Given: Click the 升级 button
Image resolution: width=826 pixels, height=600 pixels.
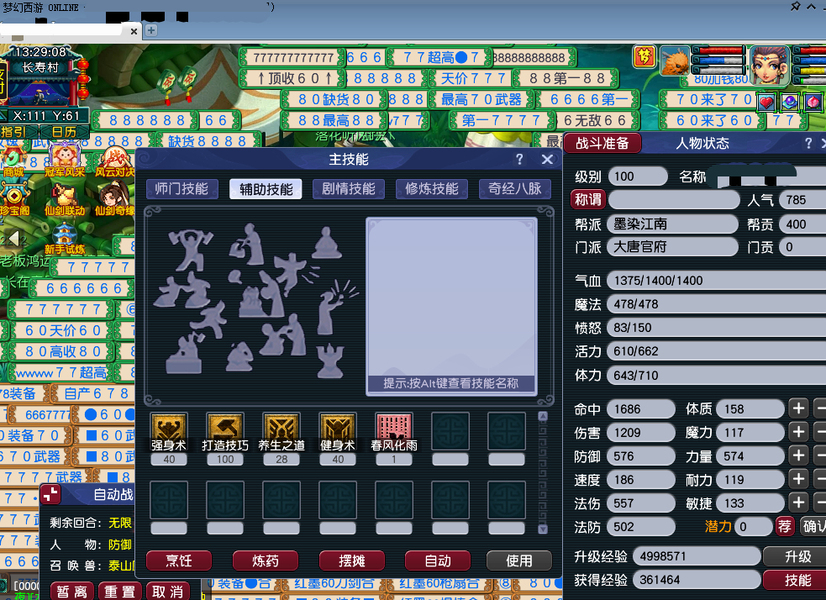Looking at the screenshot, I should [796, 556].
